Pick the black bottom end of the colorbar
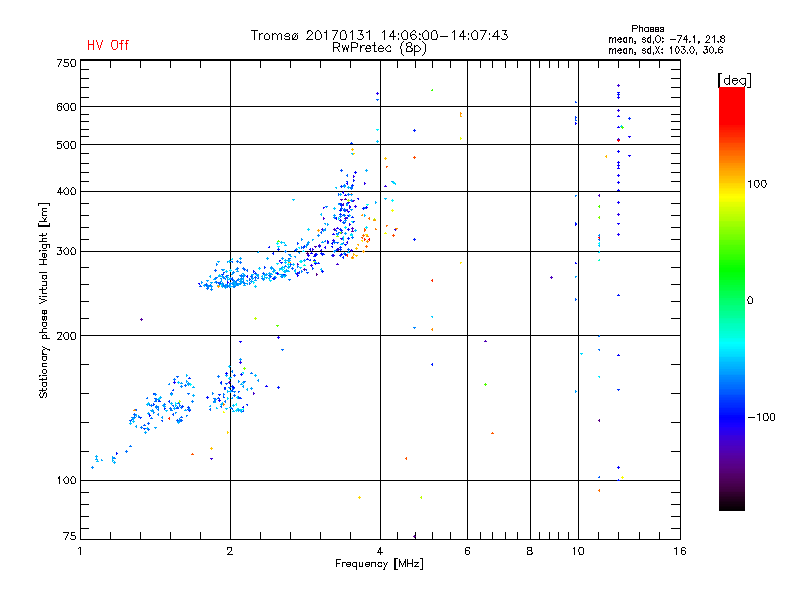Screen dimensions: 800x600 click(731, 504)
